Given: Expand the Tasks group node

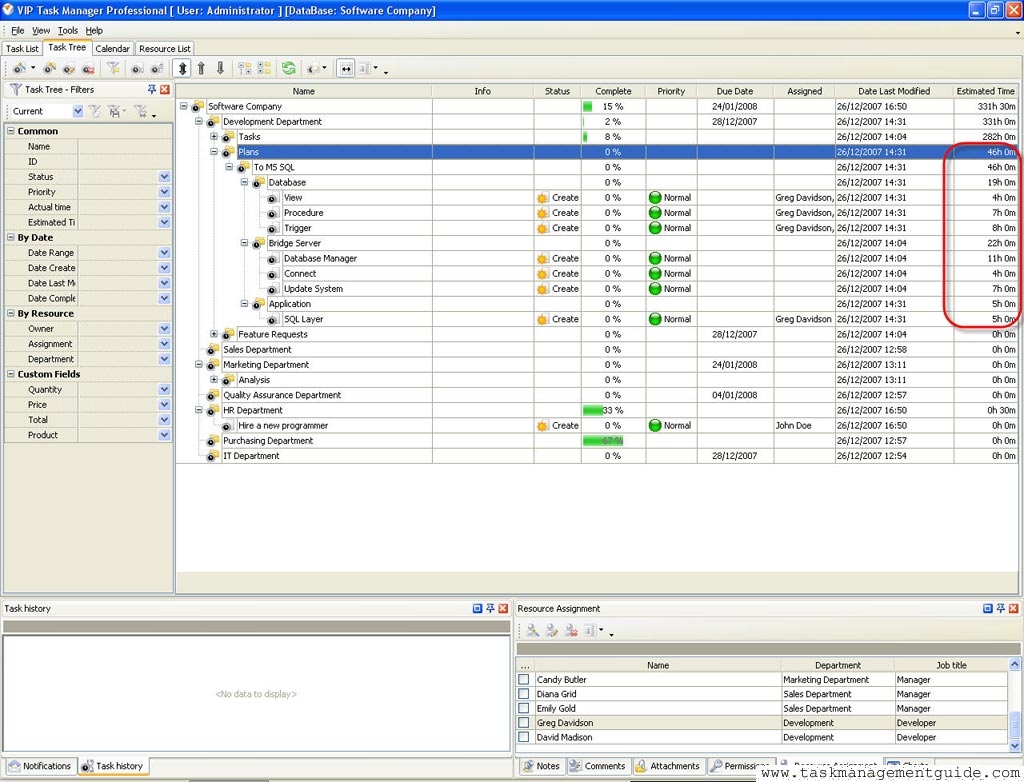Looking at the screenshot, I should tap(214, 137).
